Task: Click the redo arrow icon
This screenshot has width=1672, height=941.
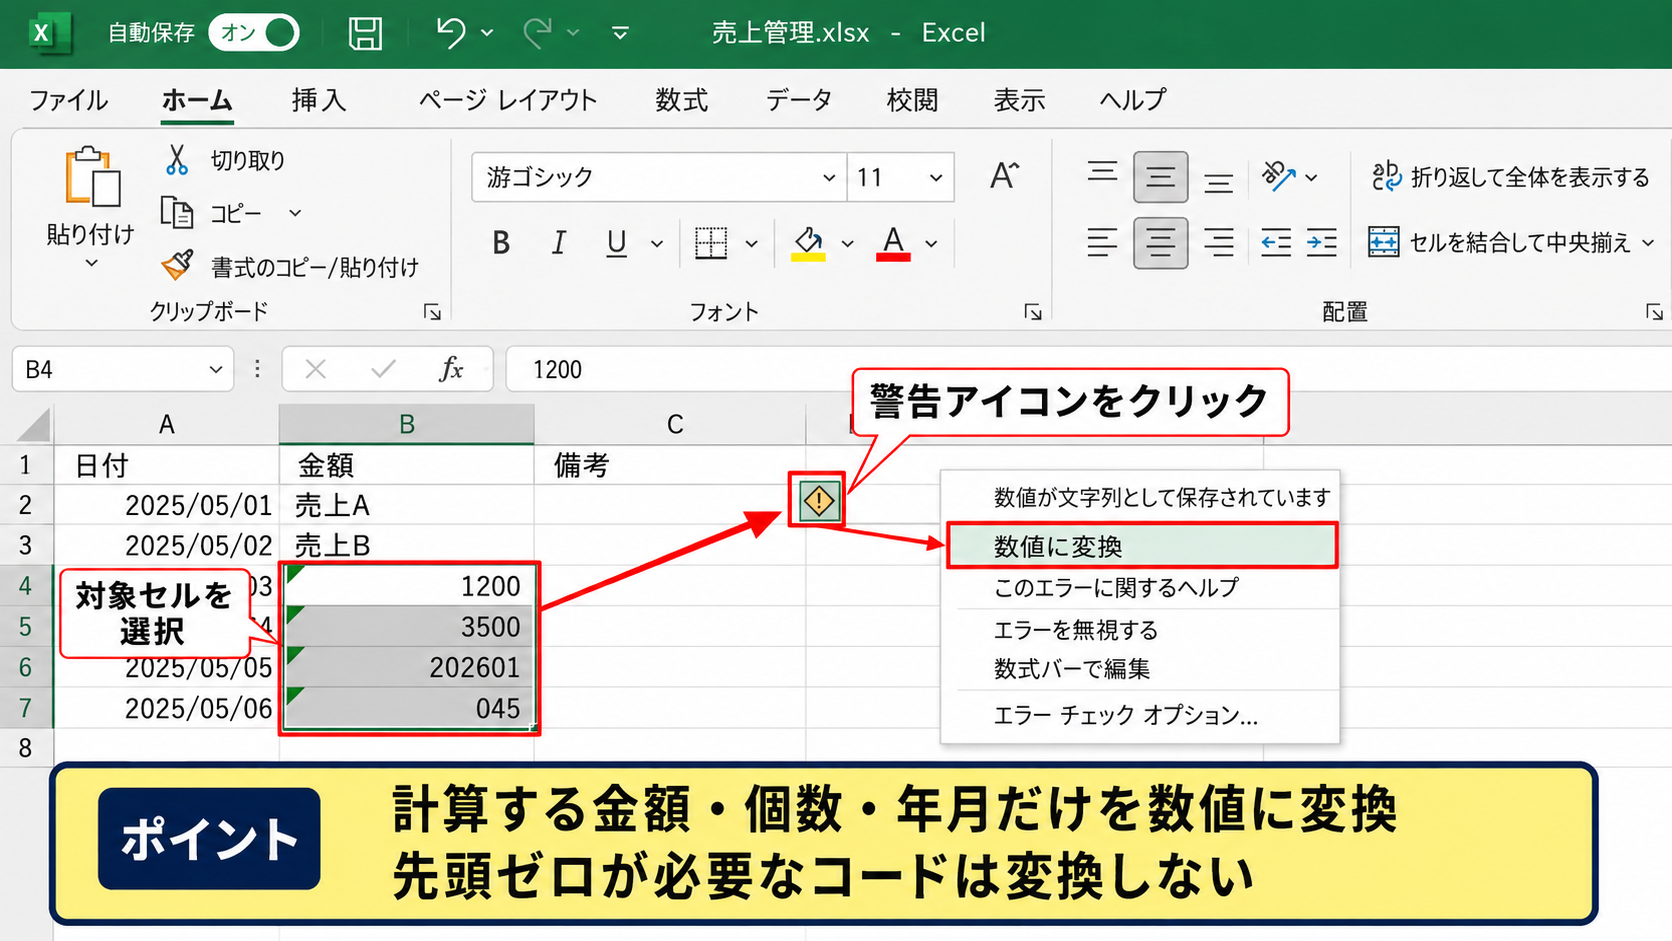Action: pos(538,33)
